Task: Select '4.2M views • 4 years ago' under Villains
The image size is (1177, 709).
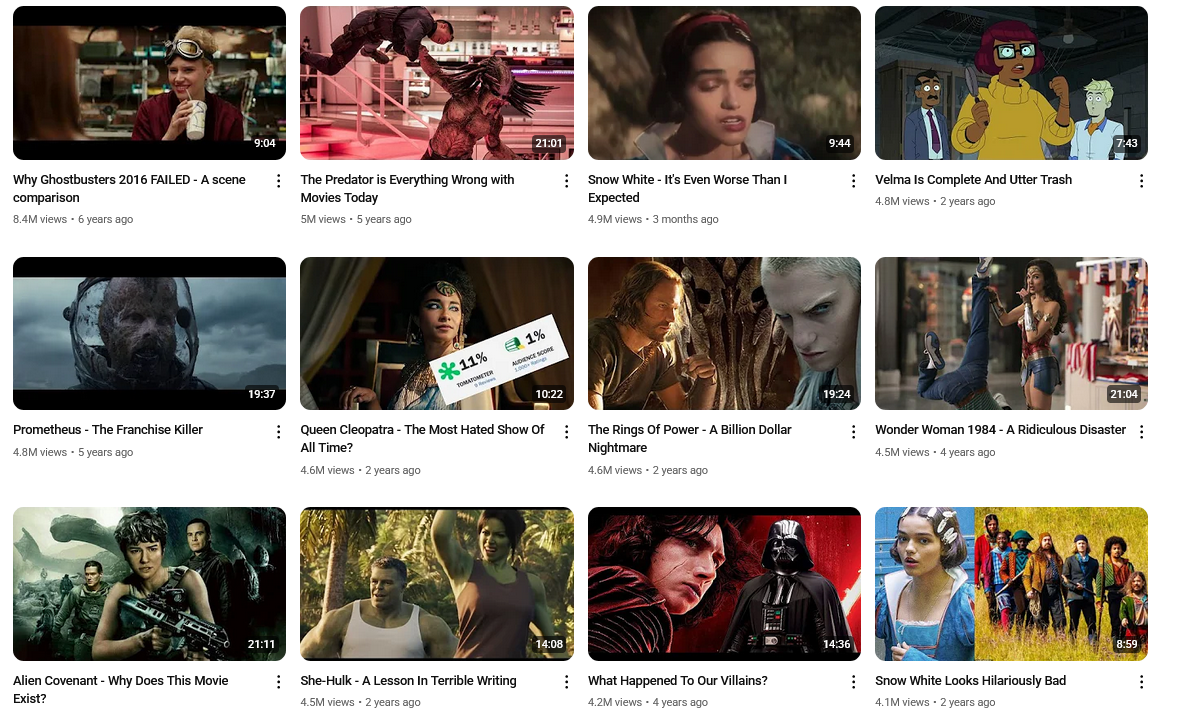Action: point(648,702)
